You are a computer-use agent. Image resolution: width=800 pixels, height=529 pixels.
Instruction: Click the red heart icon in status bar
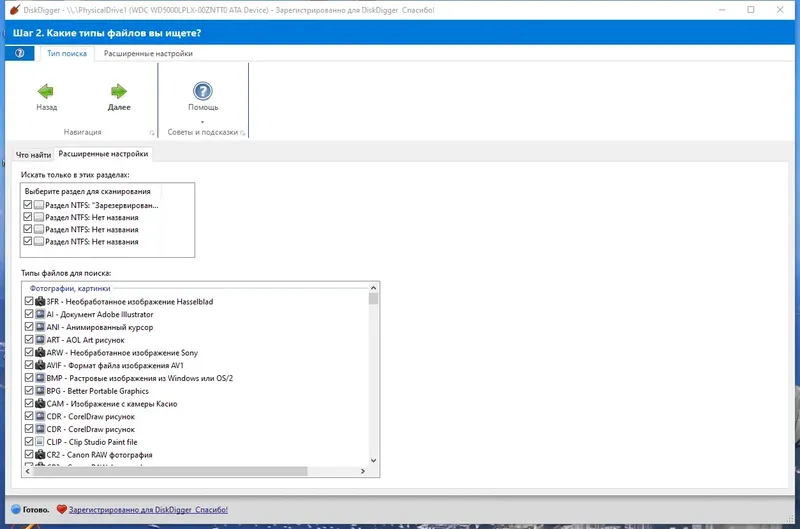pyautogui.click(x=61, y=509)
